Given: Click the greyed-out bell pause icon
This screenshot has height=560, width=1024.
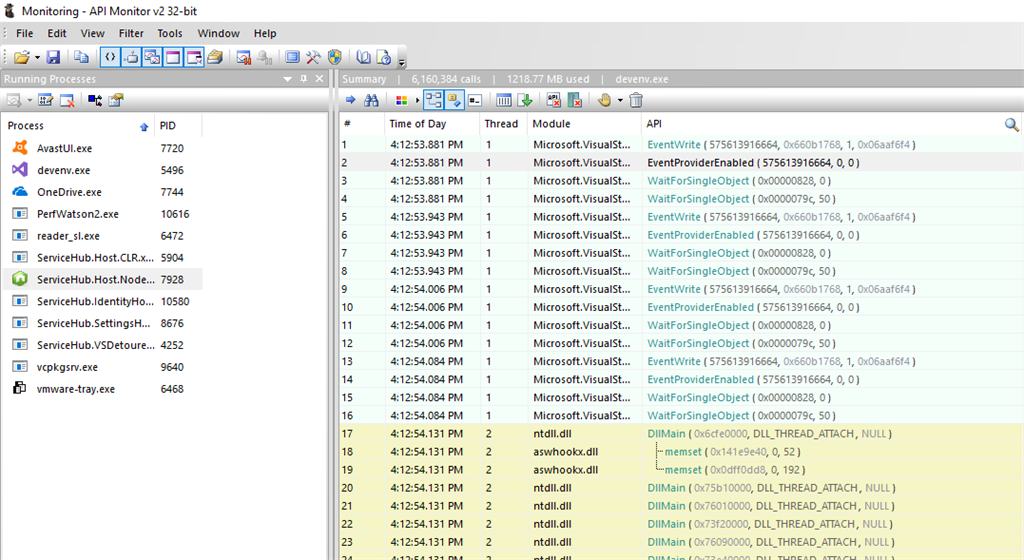Looking at the screenshot, I should (x=264, y=57).
